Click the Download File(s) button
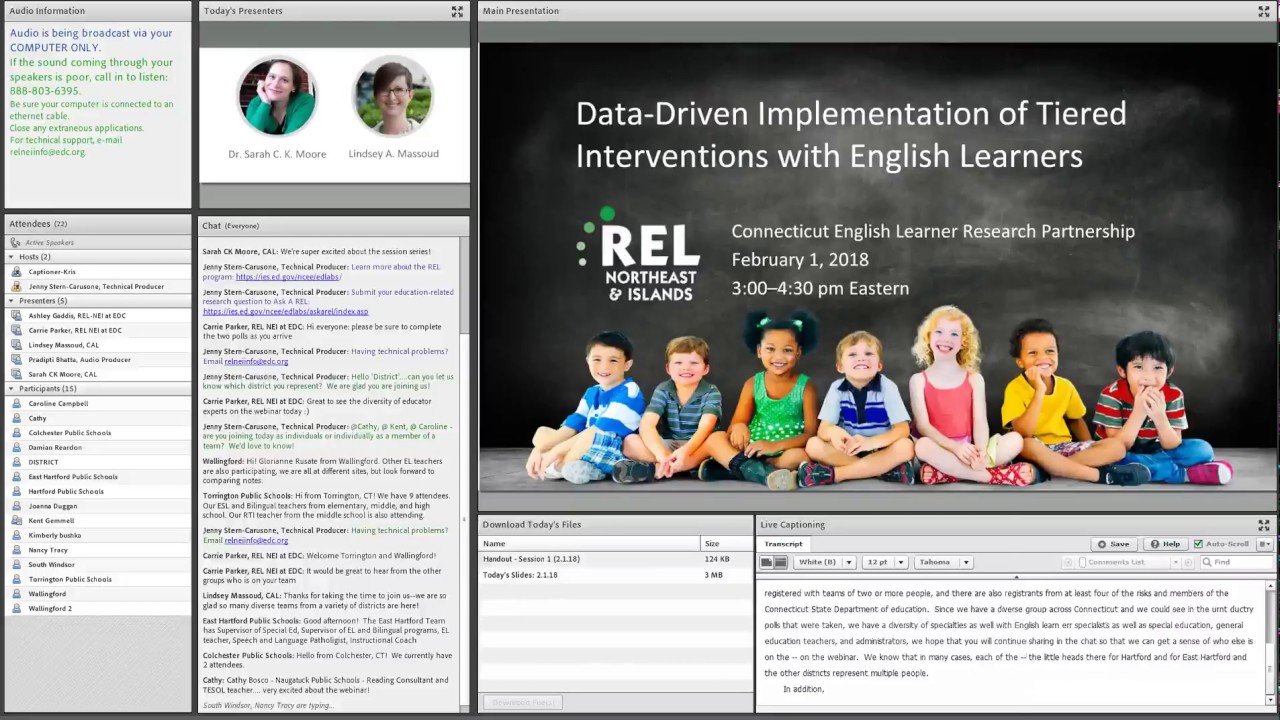 (x=523, y=702)
